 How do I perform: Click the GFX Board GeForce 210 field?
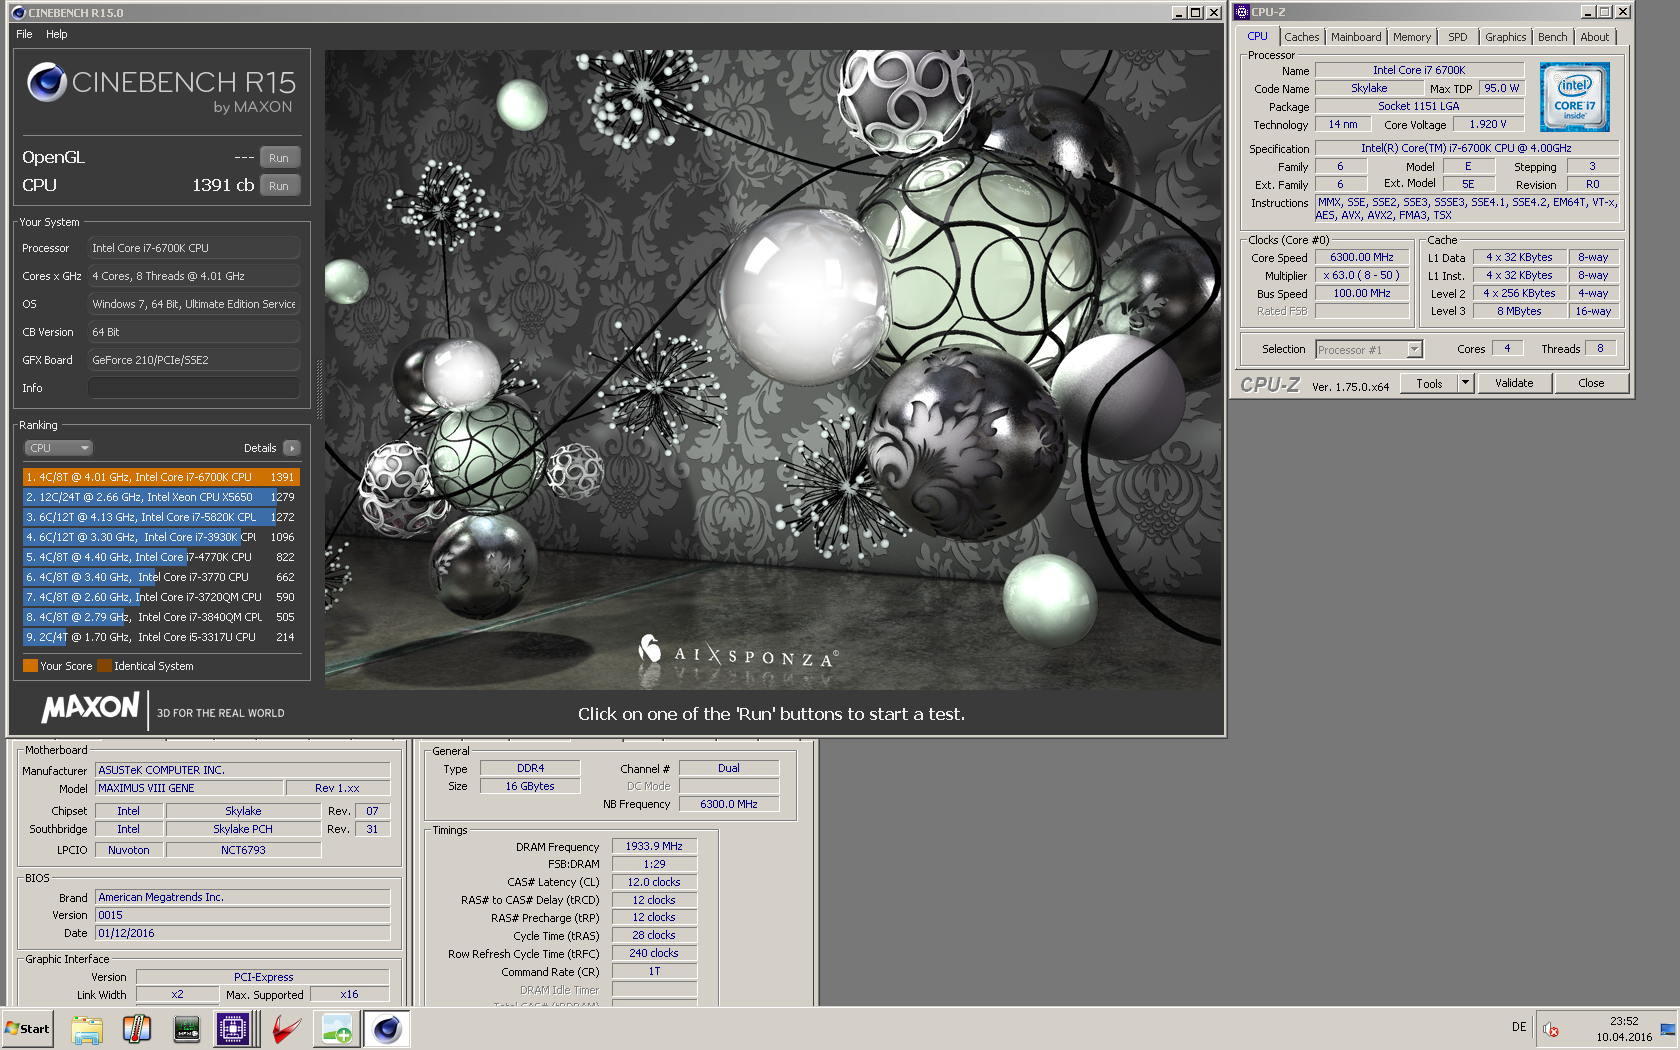click(x=194, y=360)
